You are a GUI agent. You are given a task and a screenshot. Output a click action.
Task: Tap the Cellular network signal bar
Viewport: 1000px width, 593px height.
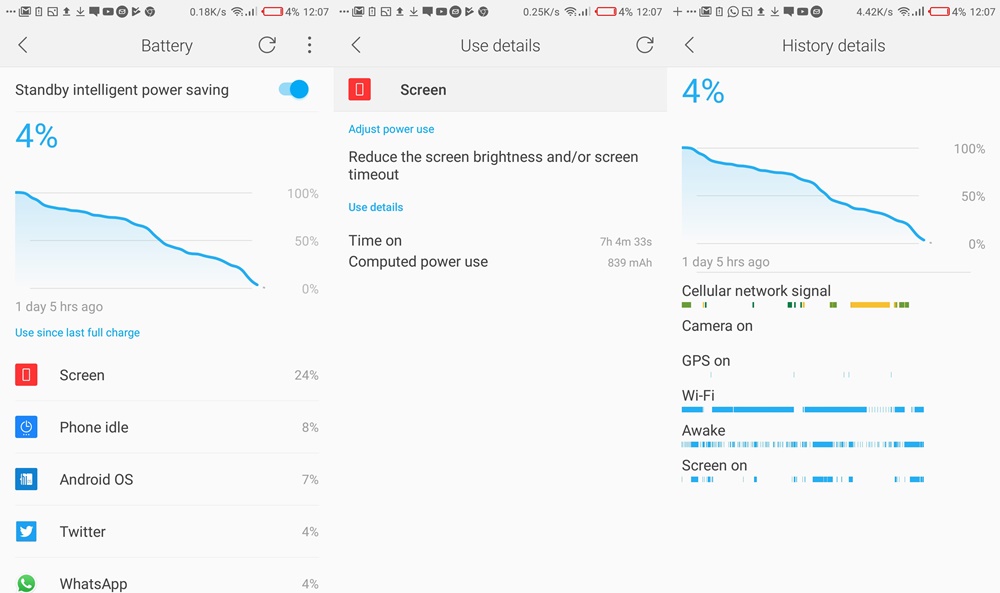click(796, 305)
